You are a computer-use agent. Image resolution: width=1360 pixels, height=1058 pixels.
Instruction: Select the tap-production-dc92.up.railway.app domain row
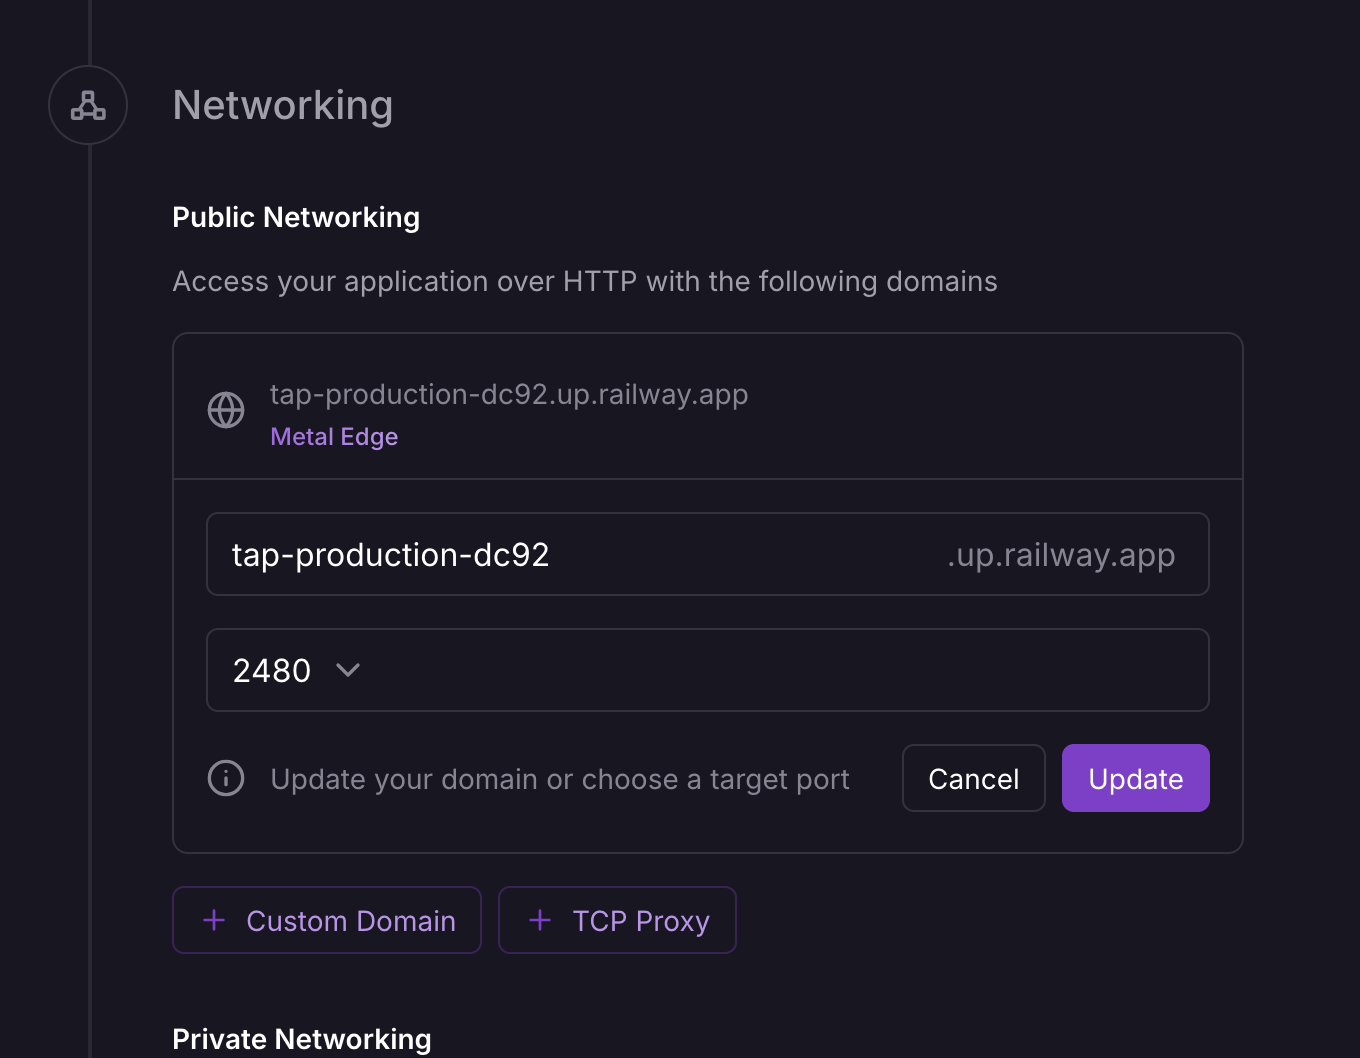pyautogui.click(x=509, y=395)
